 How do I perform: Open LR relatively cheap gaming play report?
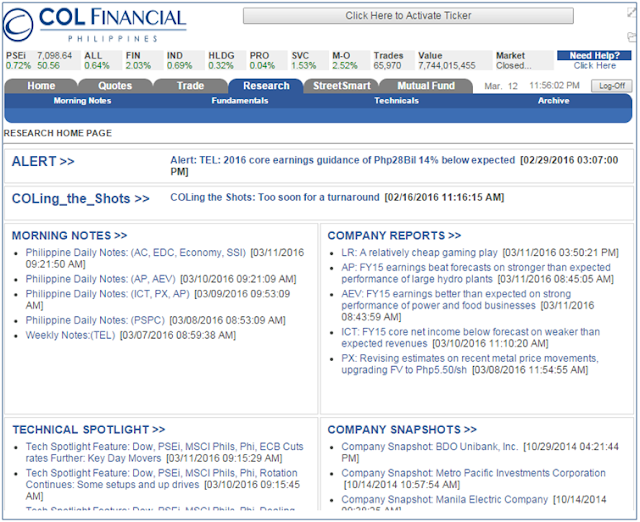(419, 253)
